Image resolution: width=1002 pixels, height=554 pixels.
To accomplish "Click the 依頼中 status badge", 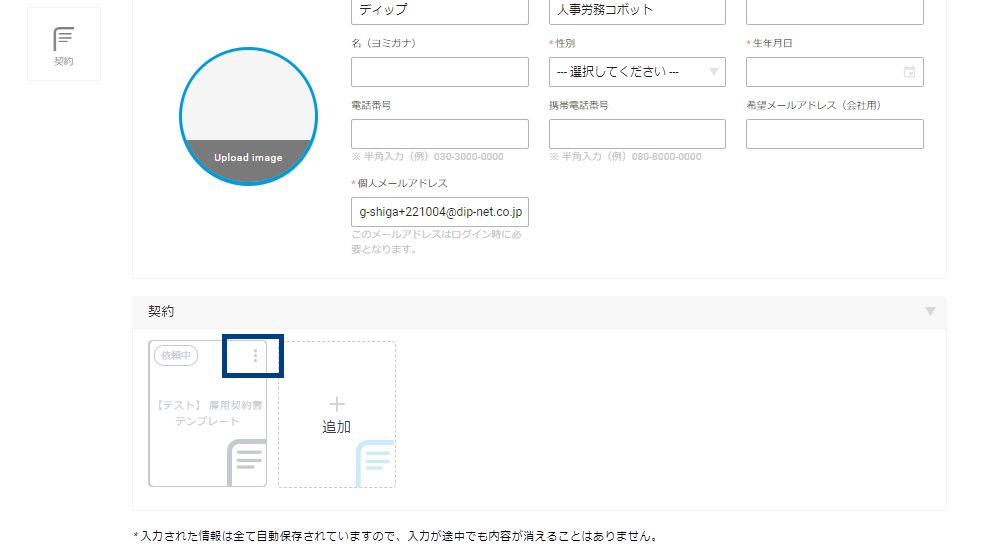I will click(176, 355).
